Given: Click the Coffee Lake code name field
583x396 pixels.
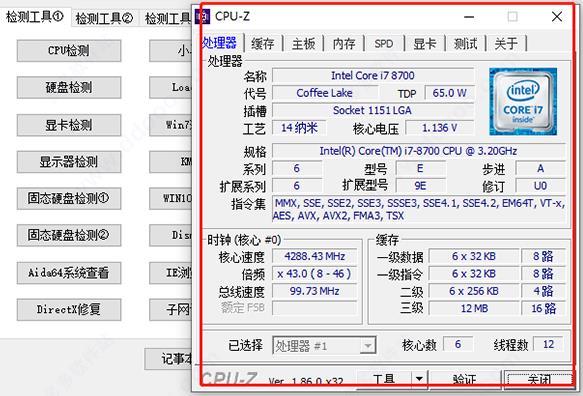Looking at the screenshot, I should pos(325,93).
